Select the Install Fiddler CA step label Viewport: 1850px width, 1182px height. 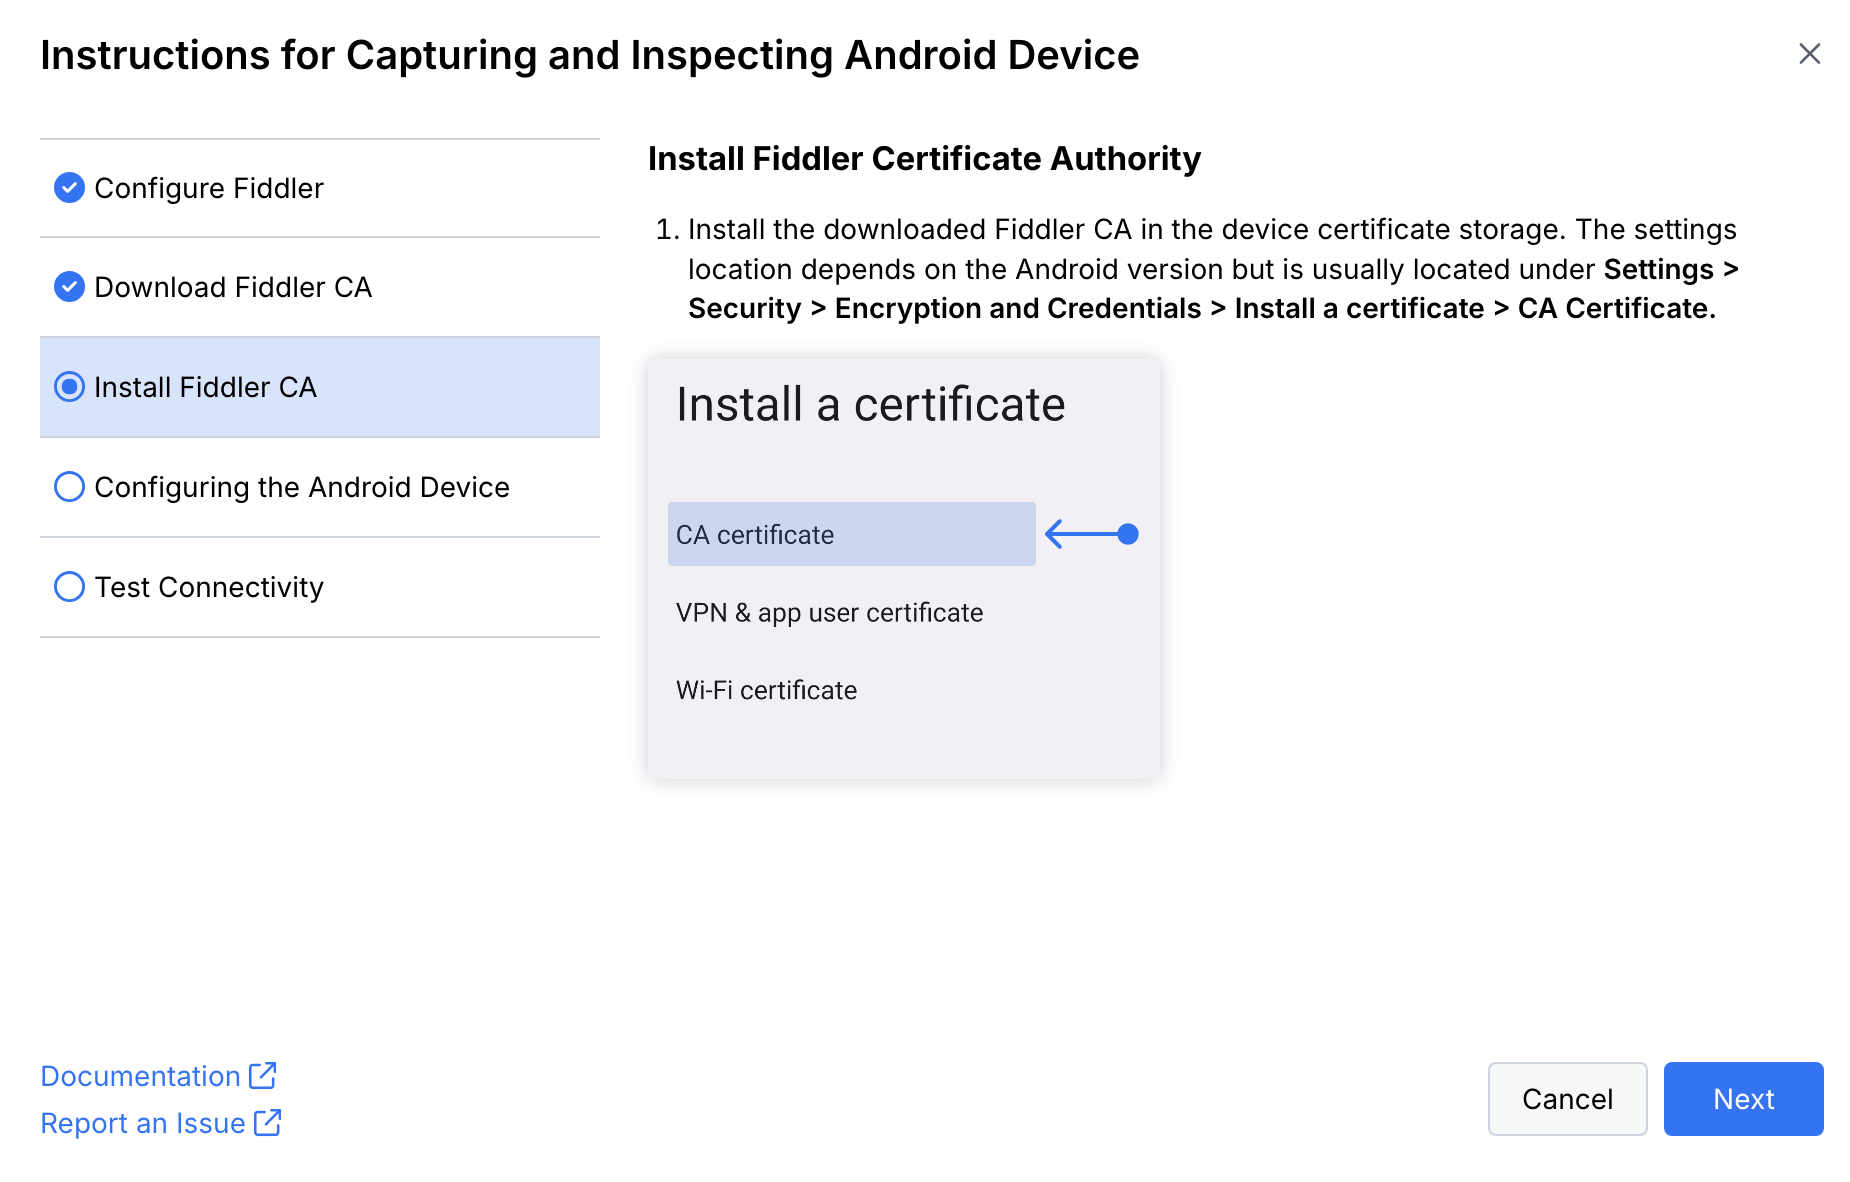[x=205, y=387]
